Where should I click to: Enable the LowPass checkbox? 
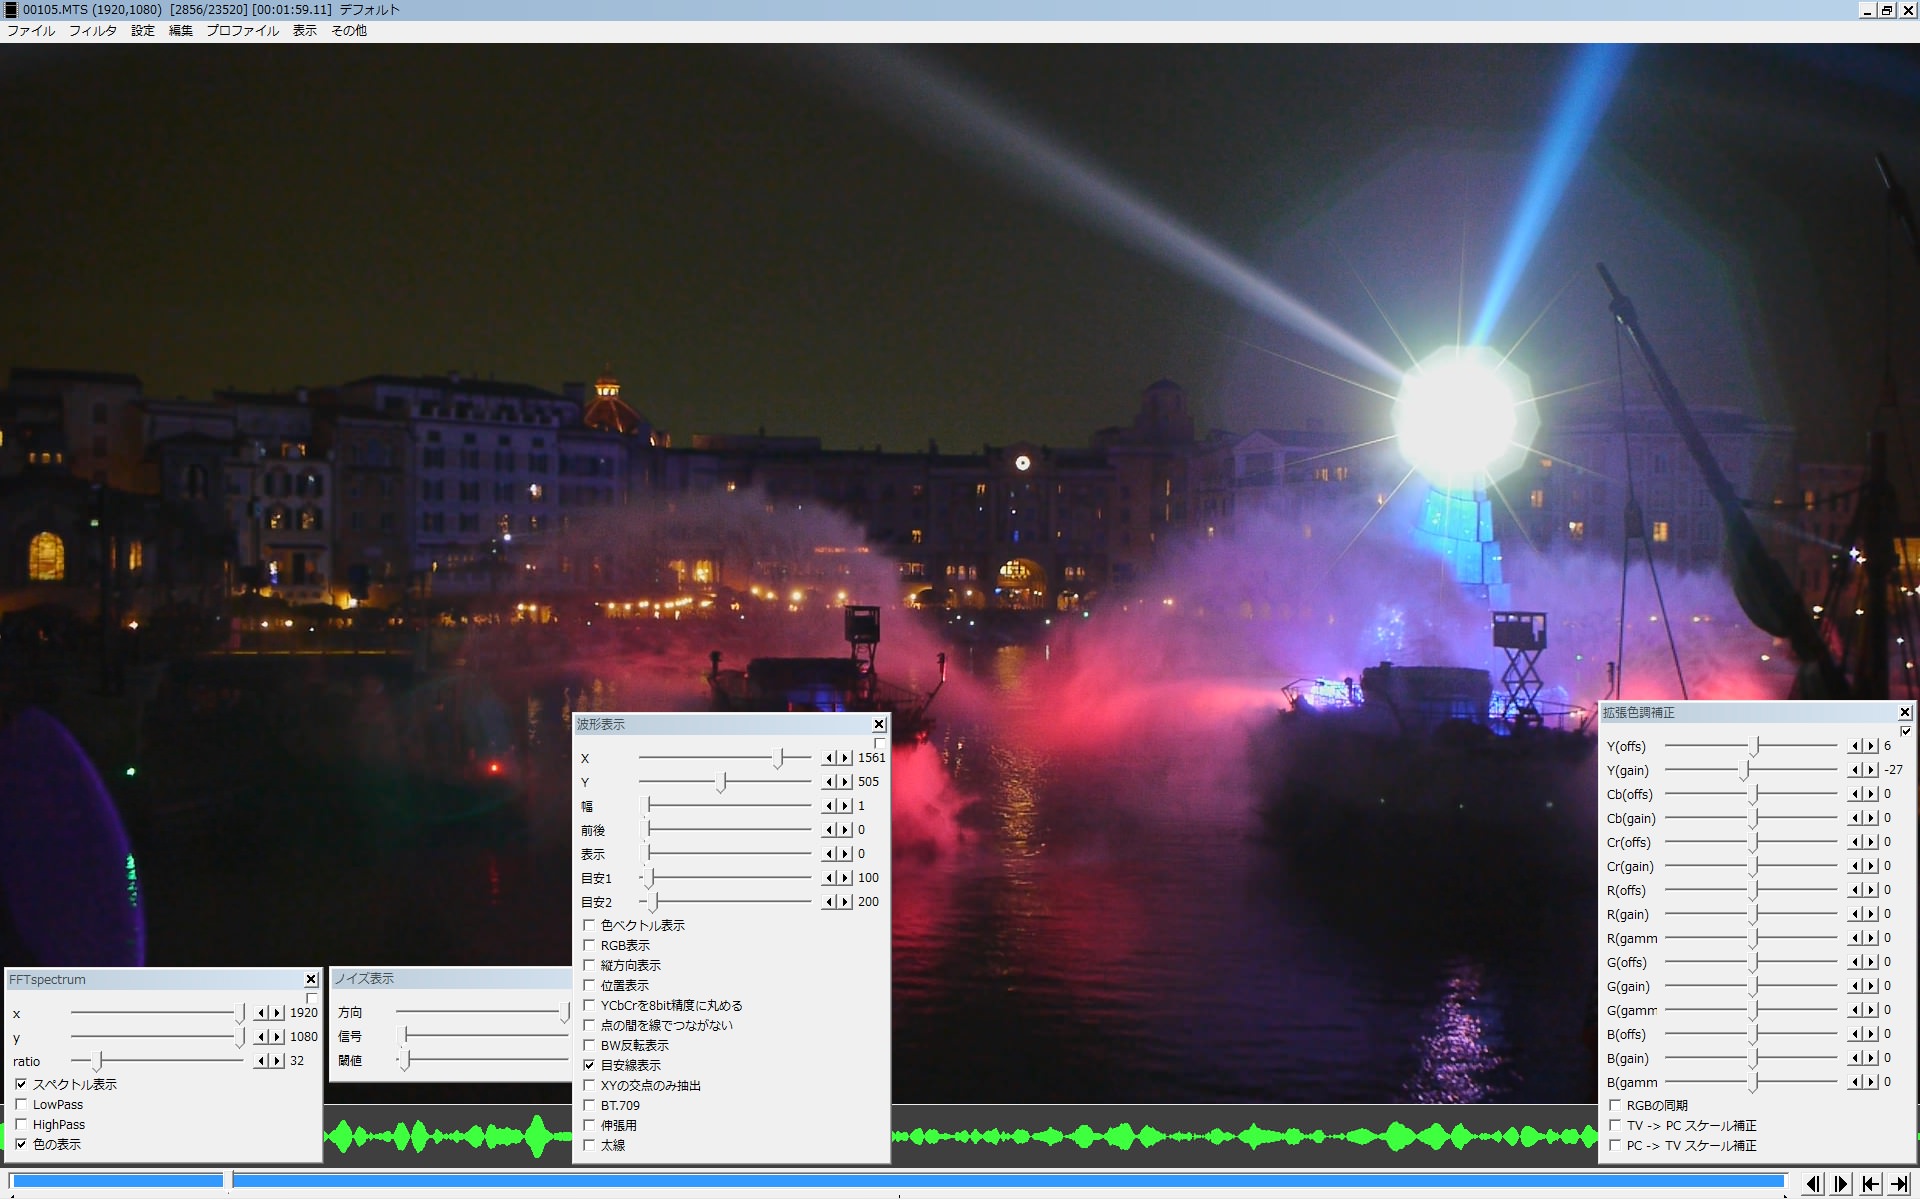[x=21, y=1104]
